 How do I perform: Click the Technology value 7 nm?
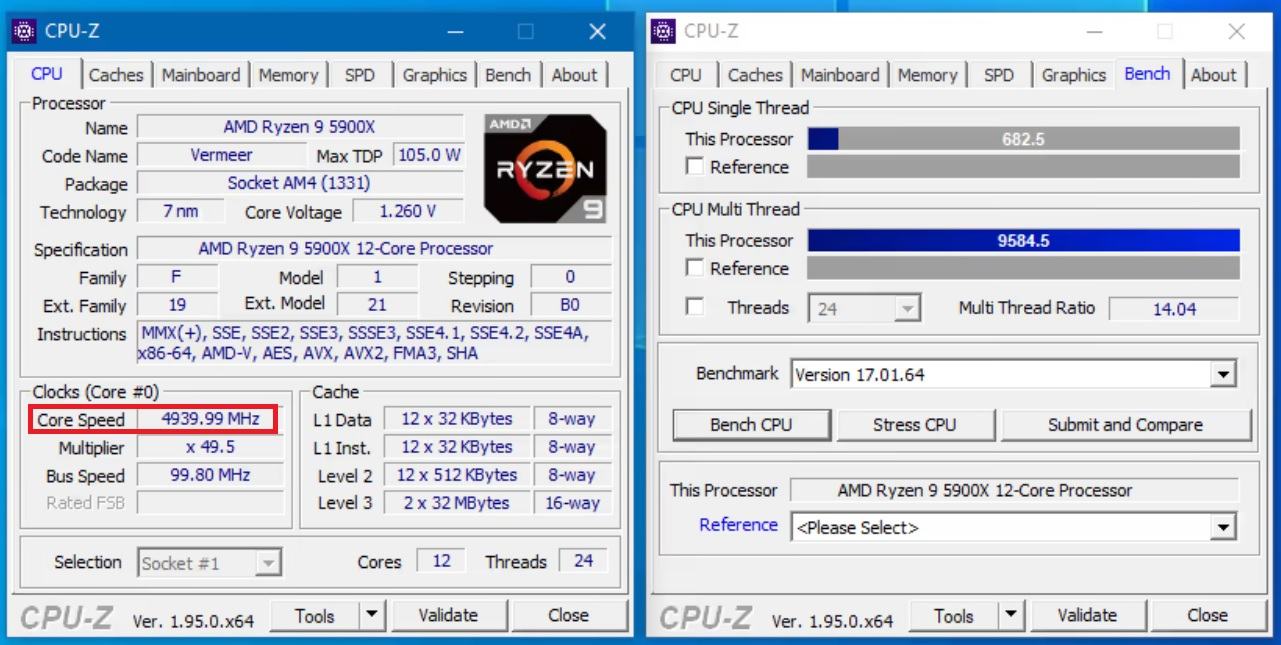pos(180,211)
